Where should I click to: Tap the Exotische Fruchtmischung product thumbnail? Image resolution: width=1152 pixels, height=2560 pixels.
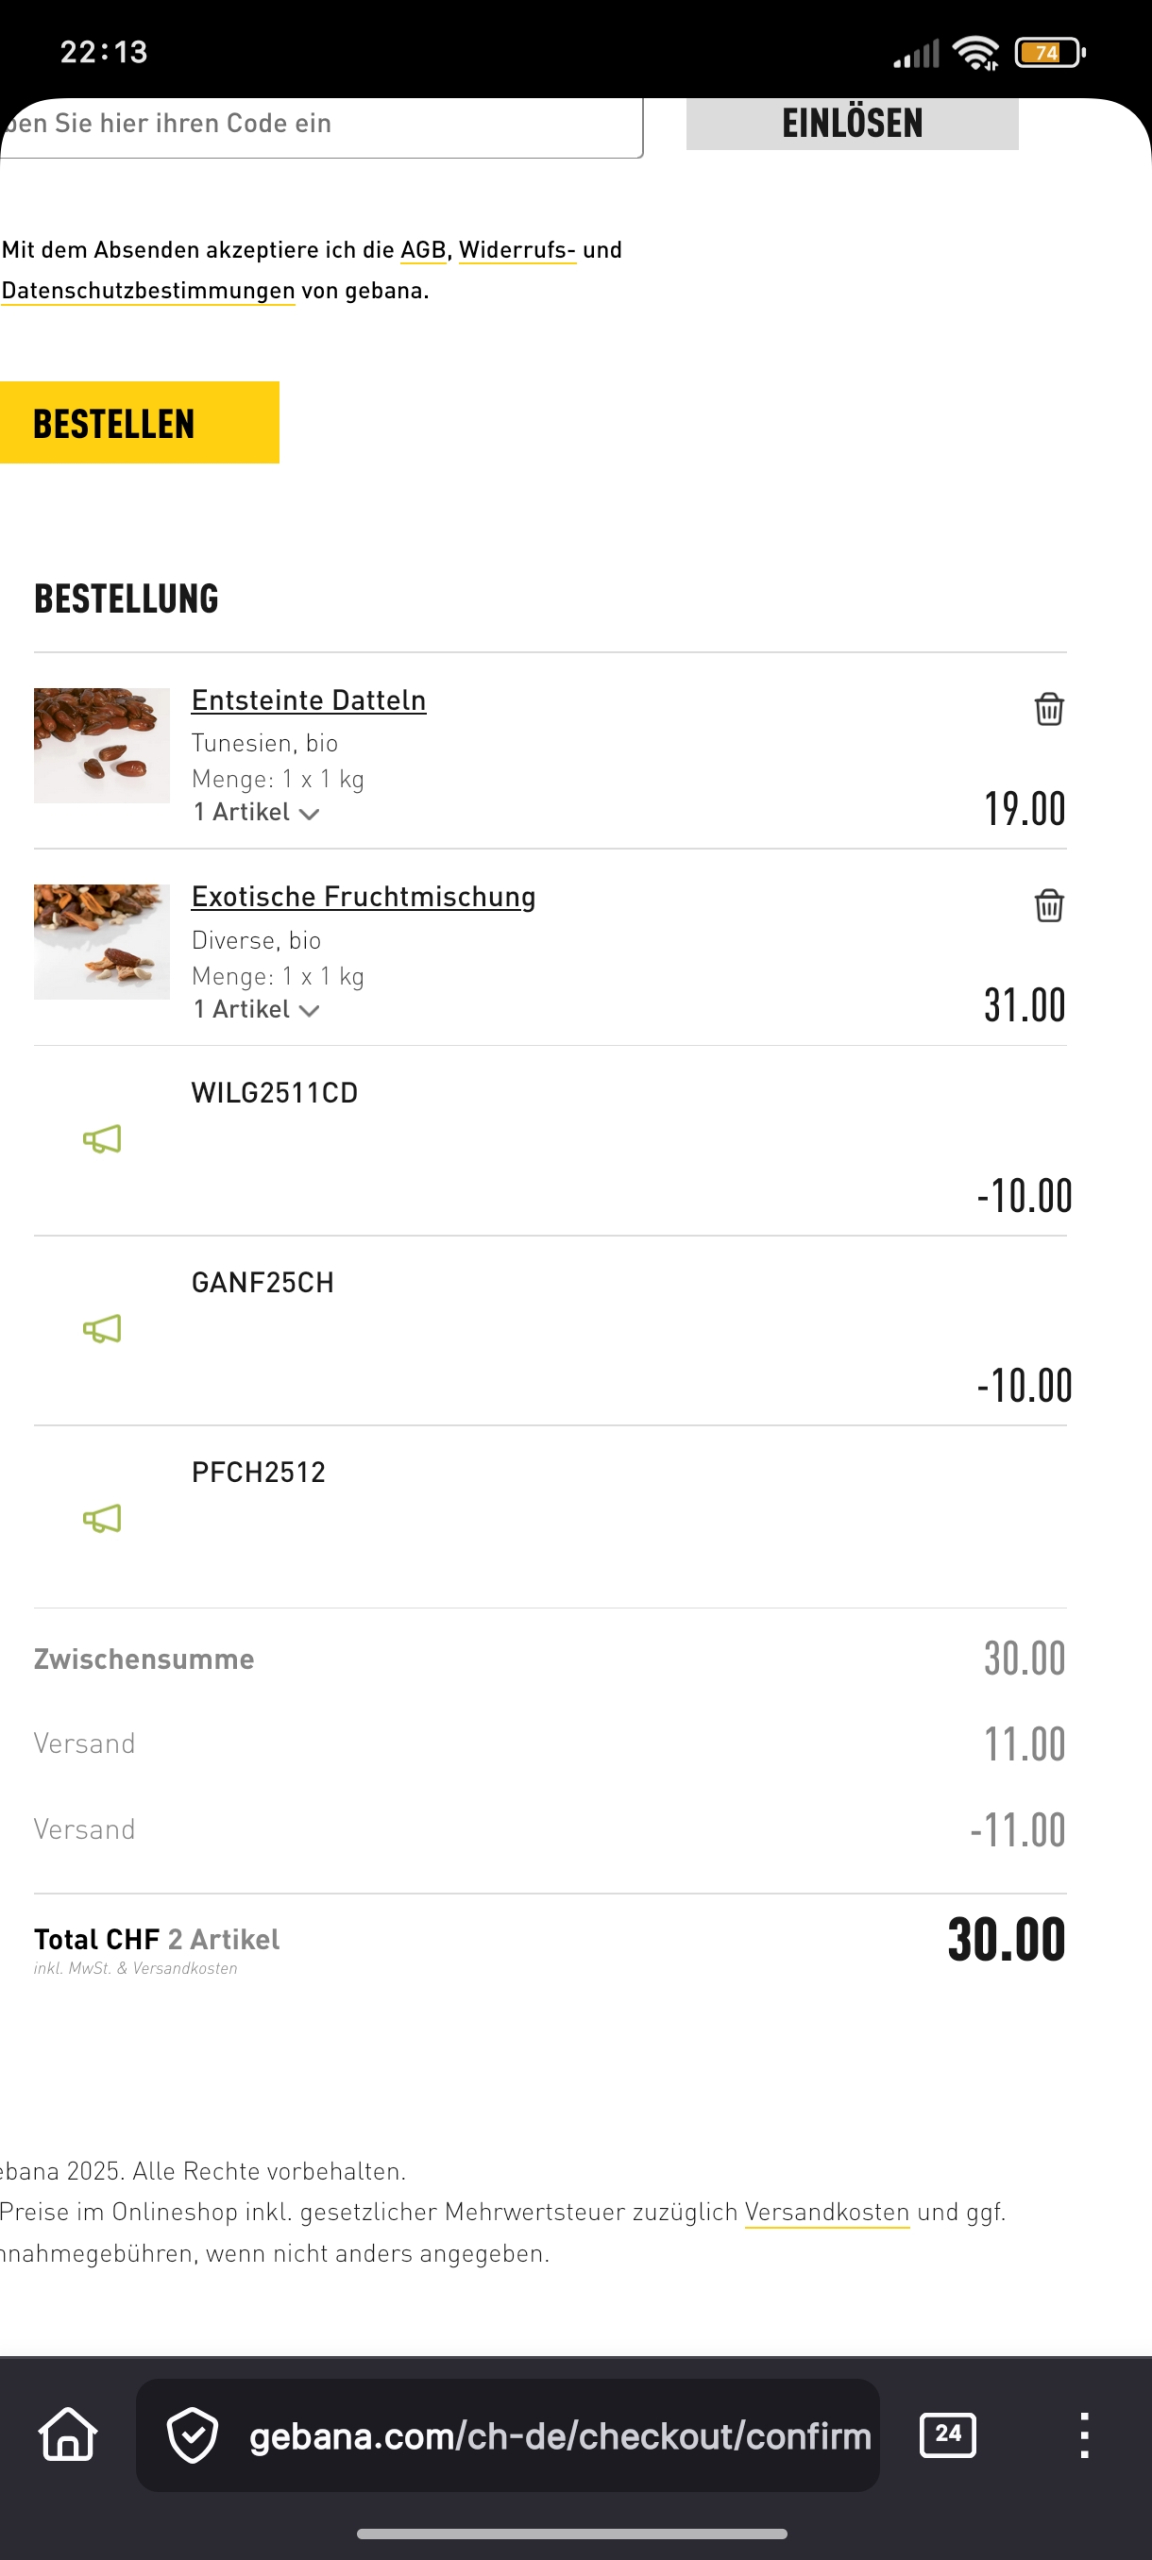[x=102, y=941]
